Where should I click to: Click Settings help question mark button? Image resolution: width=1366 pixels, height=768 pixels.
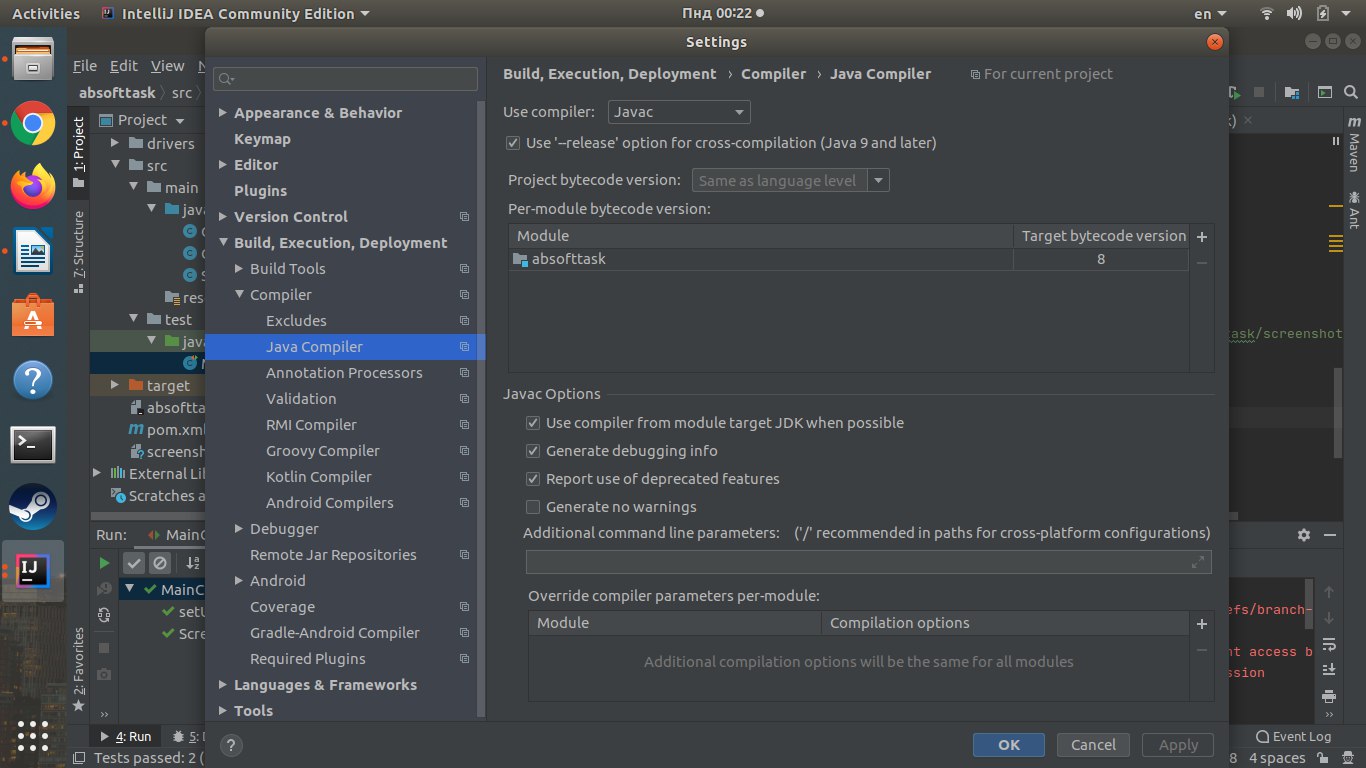(x=230, y=745)
